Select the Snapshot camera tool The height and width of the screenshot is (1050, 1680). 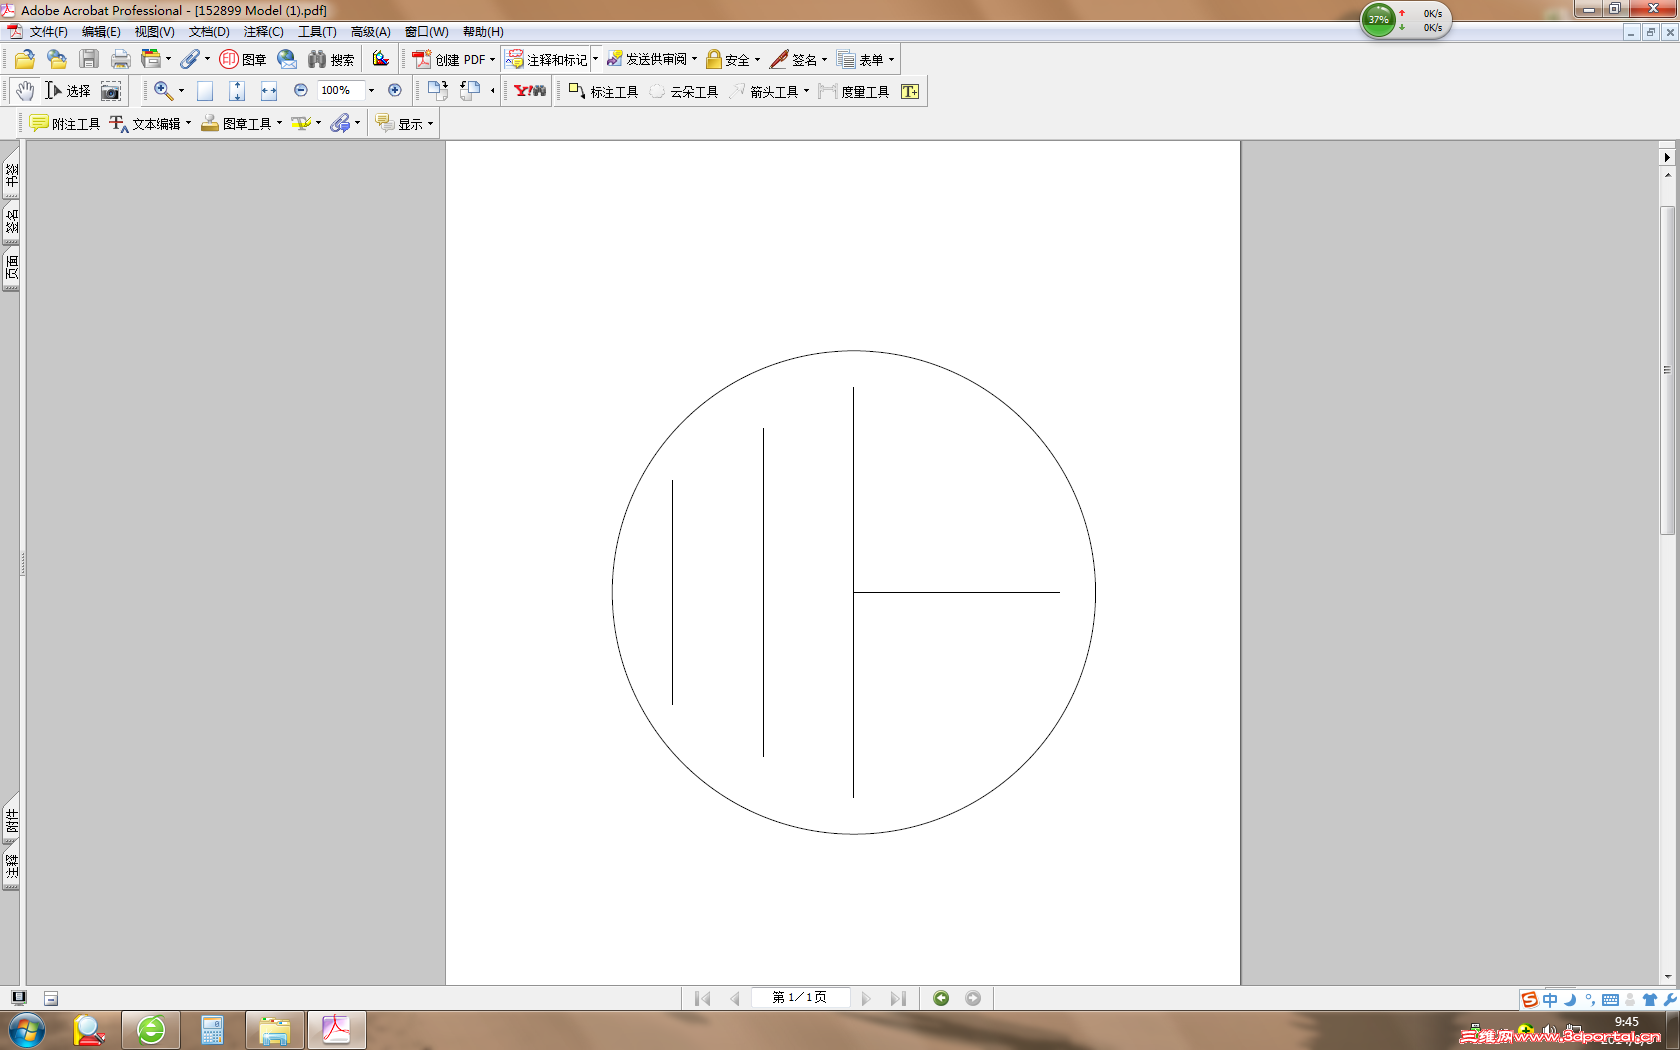(x=111, y=91)
